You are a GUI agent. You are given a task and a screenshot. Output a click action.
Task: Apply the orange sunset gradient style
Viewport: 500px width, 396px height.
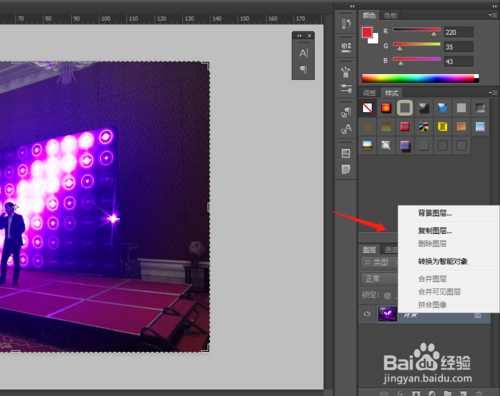click(x=461, y=126)
